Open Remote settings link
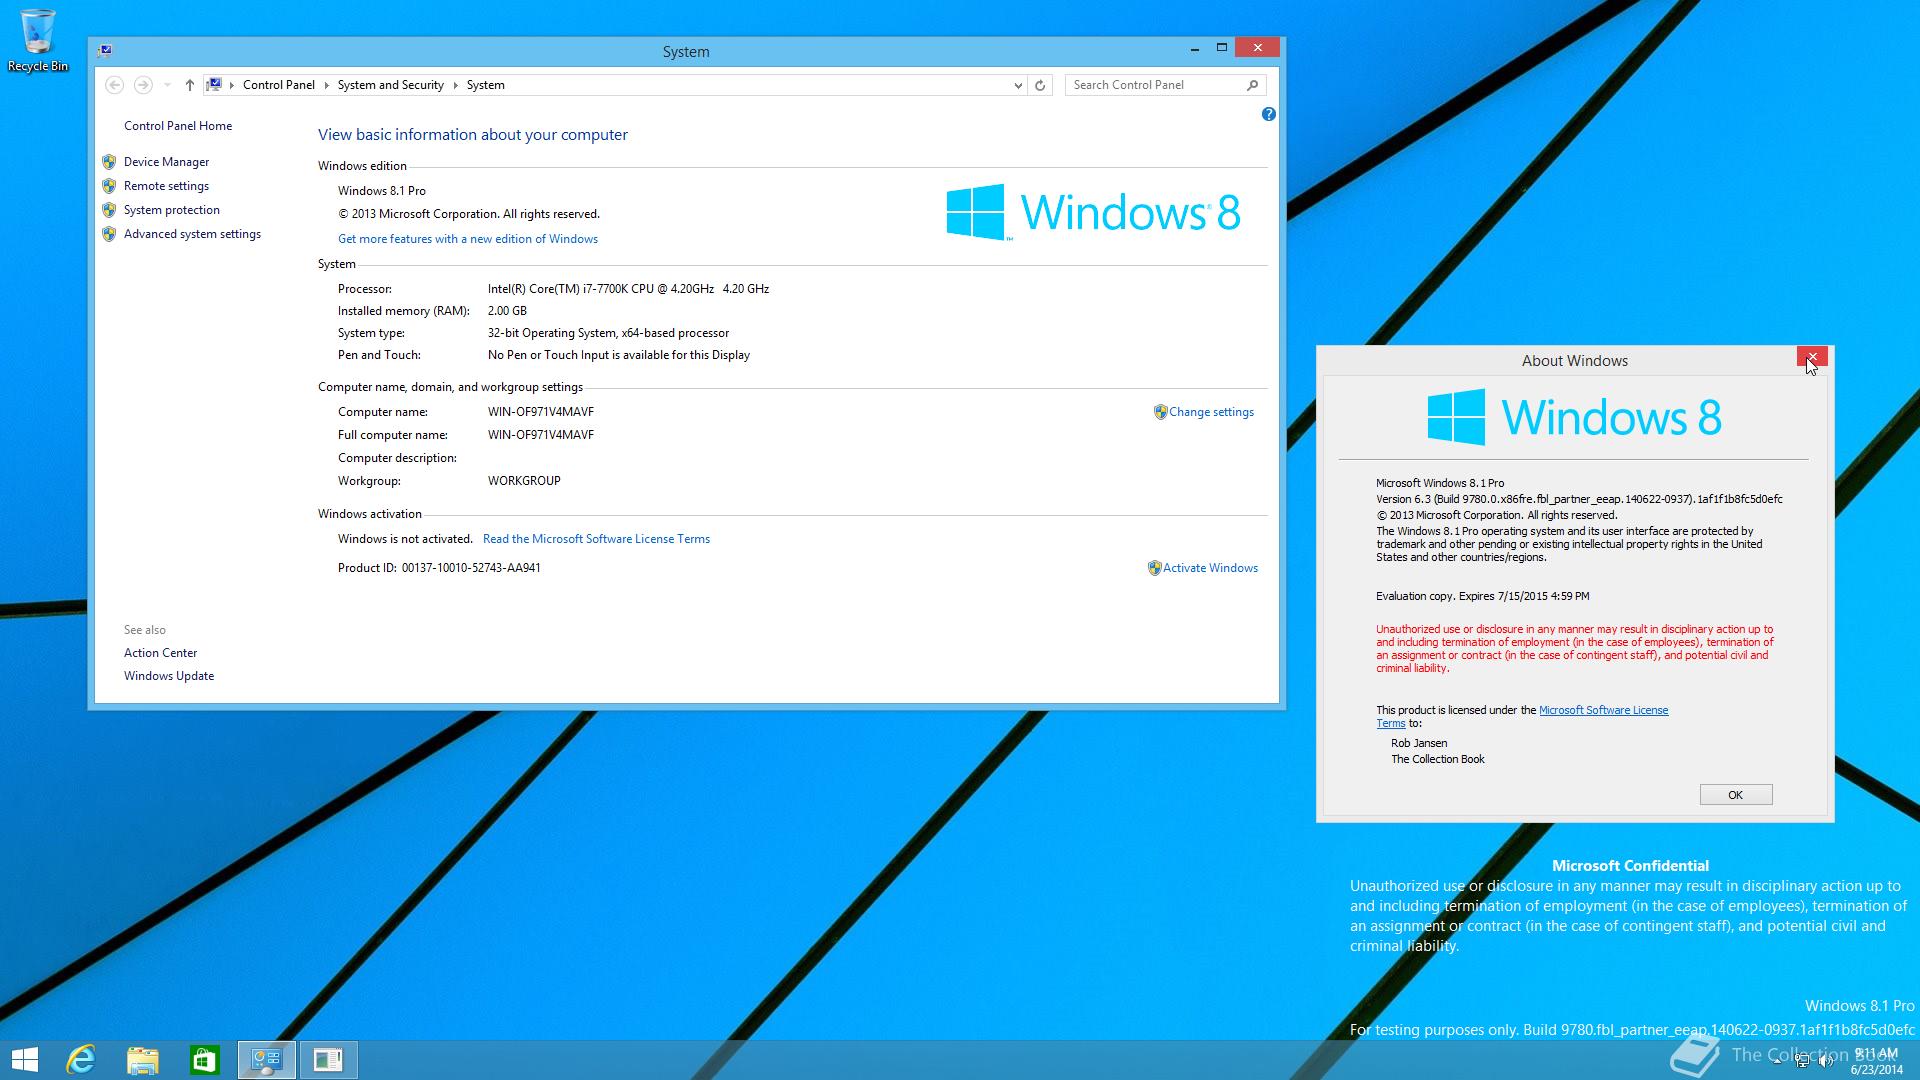1920x1080 pixels. 166,186
